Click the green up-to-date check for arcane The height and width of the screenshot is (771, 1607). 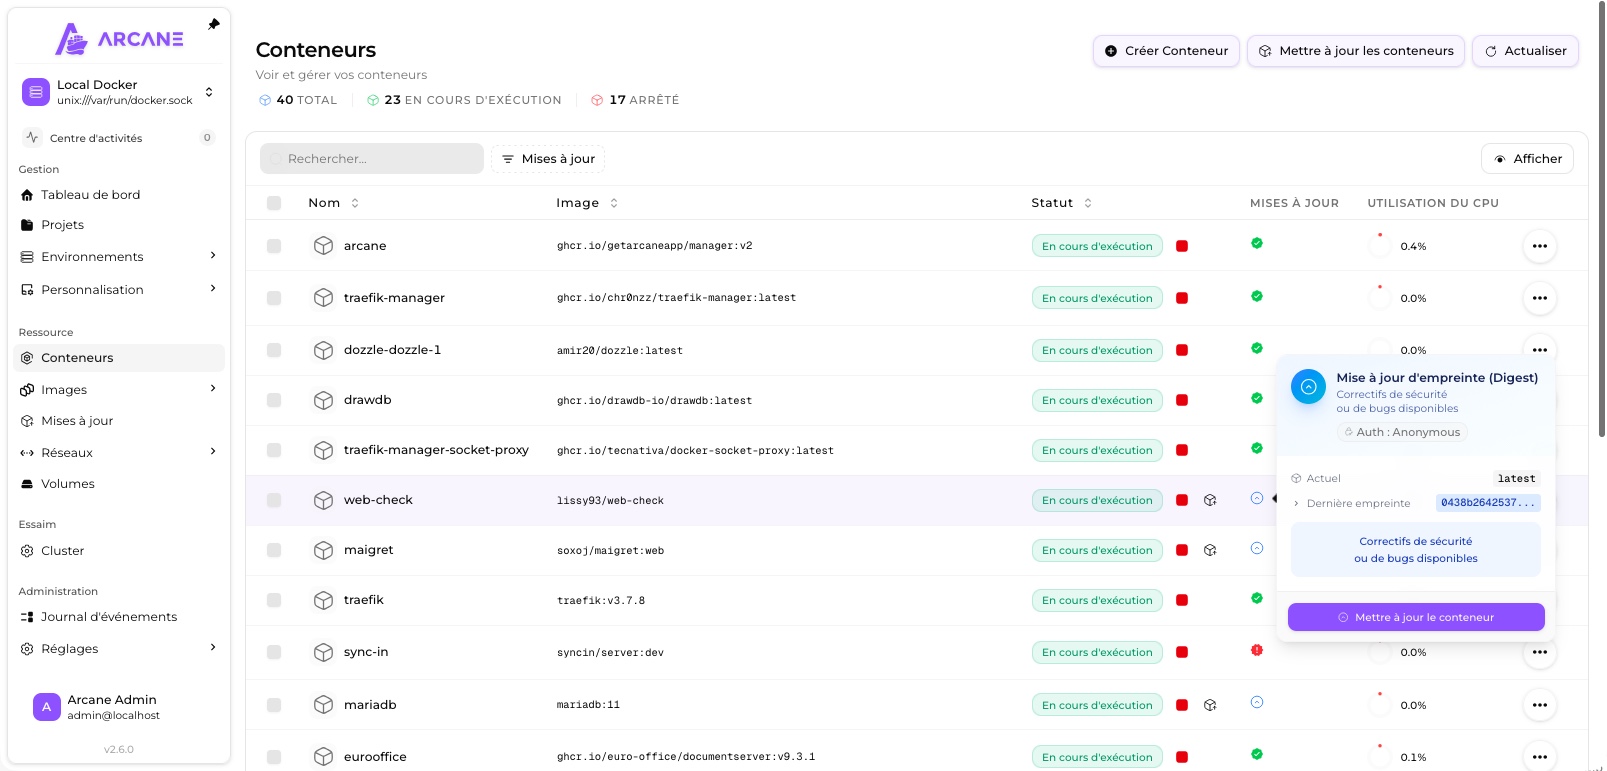point(1257,243)
